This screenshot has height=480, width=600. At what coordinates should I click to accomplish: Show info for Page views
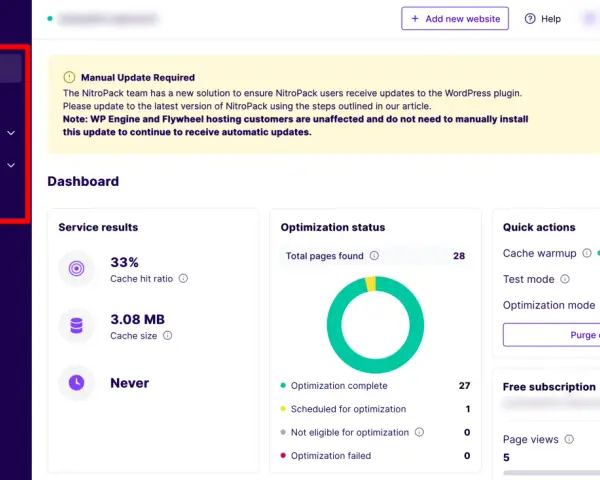(x=569, y=439)
